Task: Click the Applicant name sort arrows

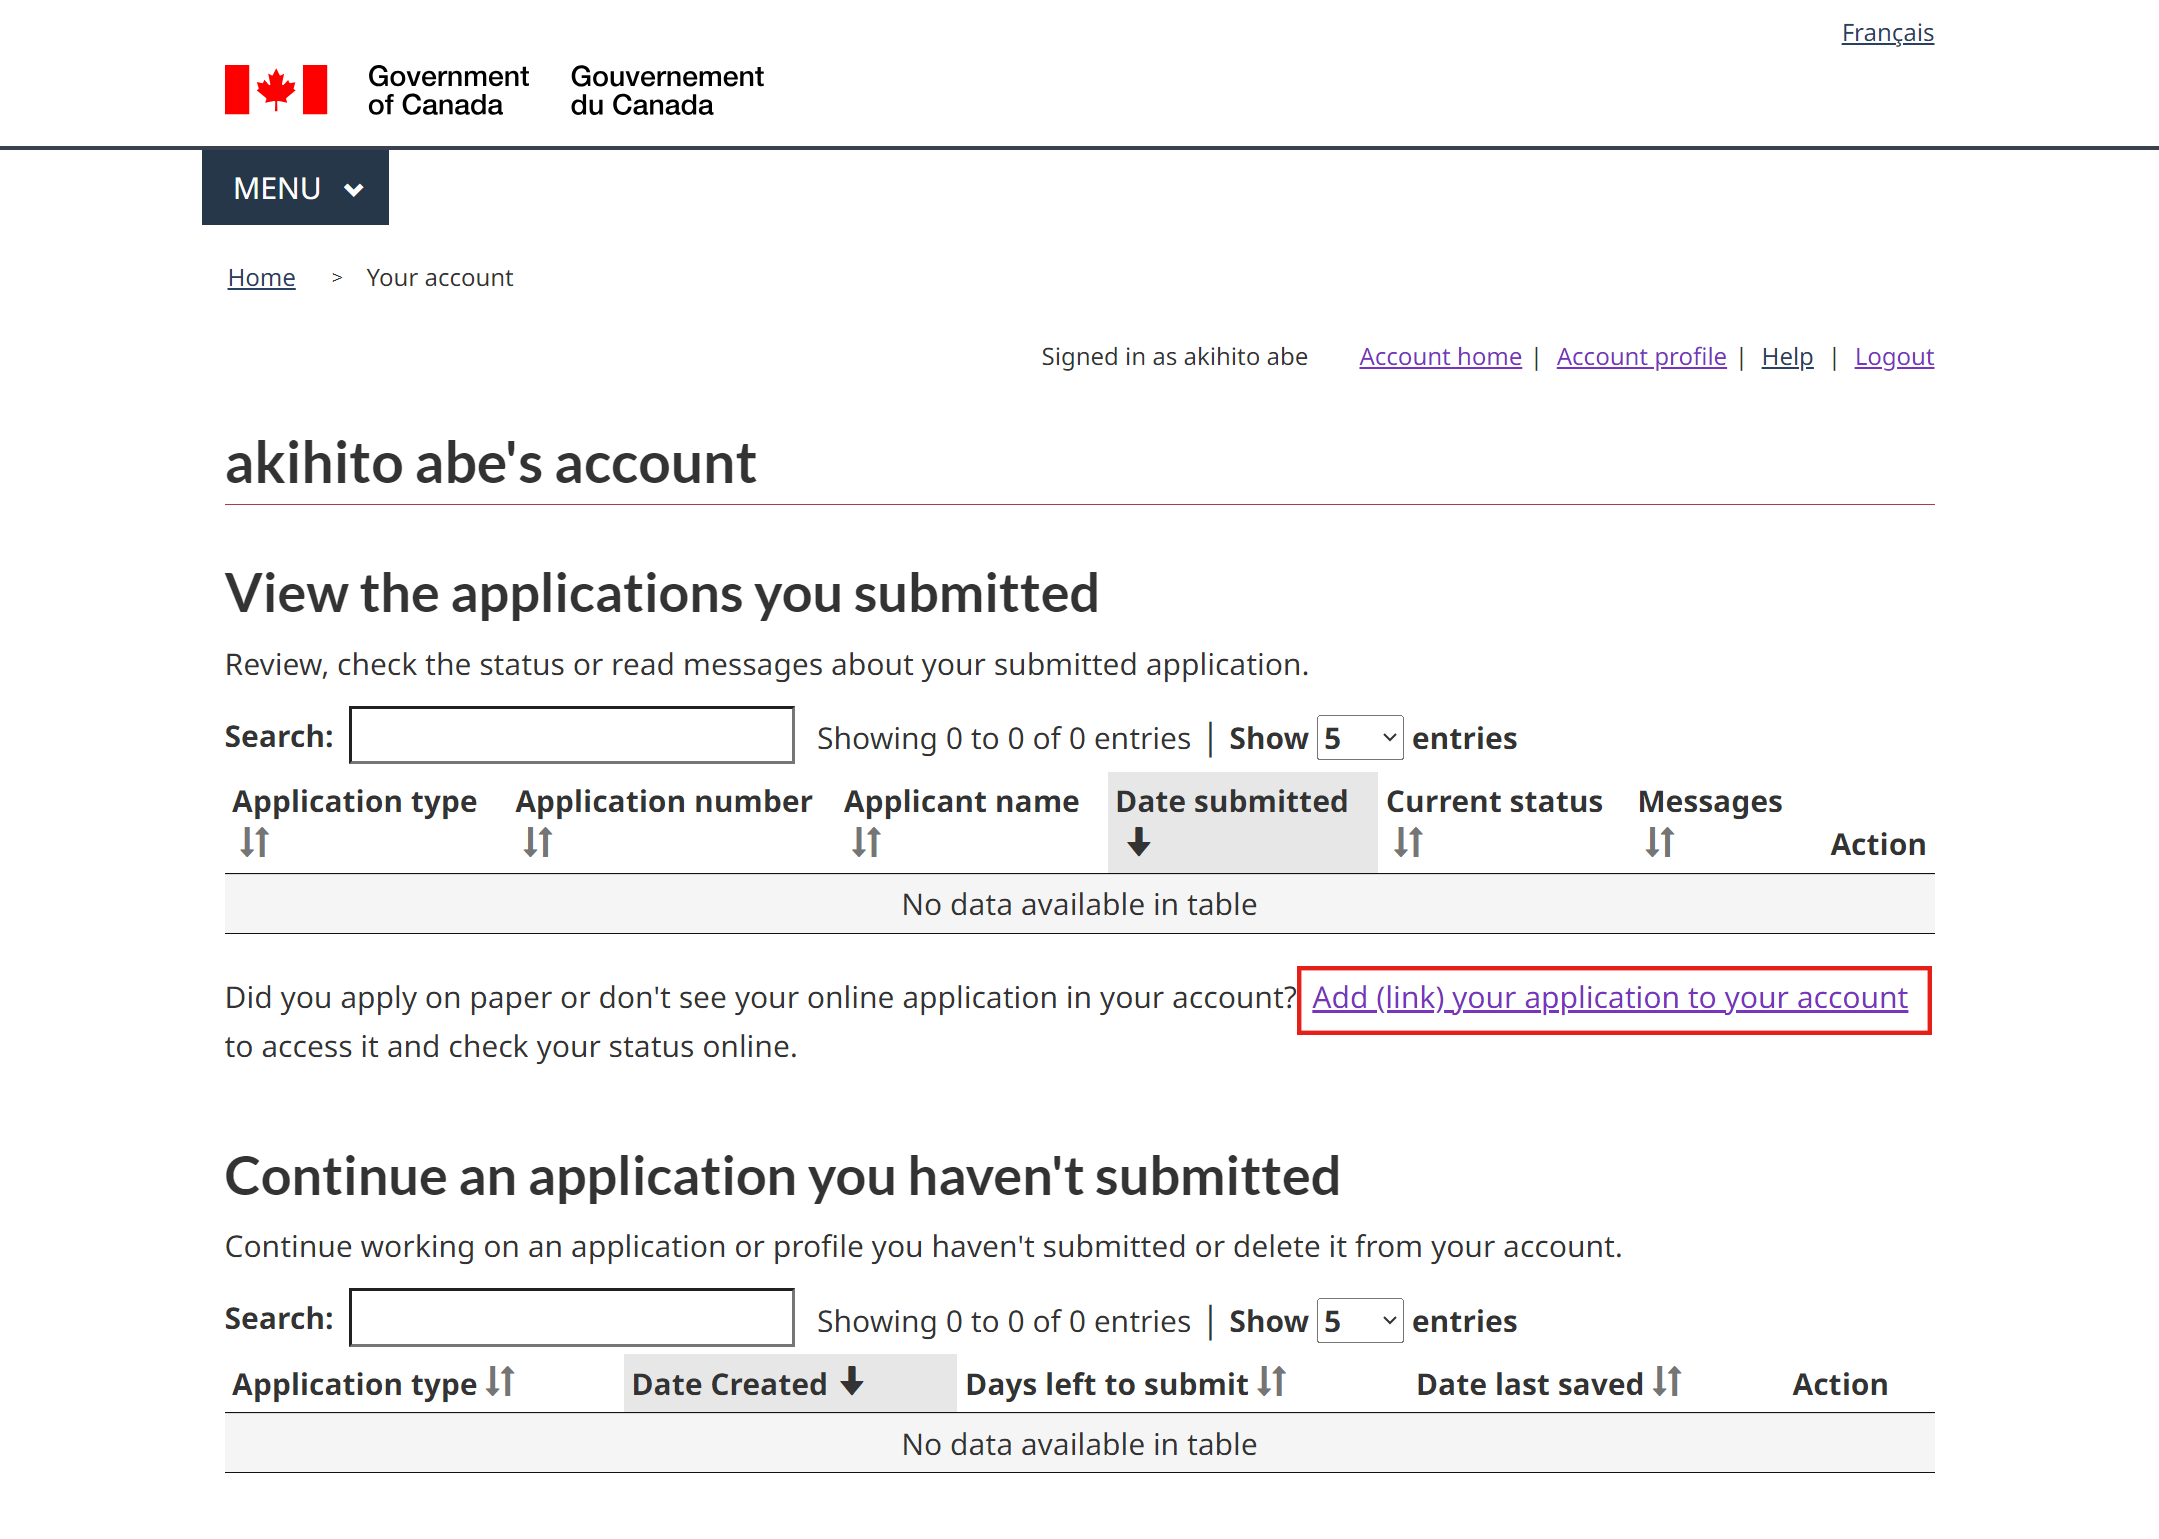Action: (x=866, y=842)
